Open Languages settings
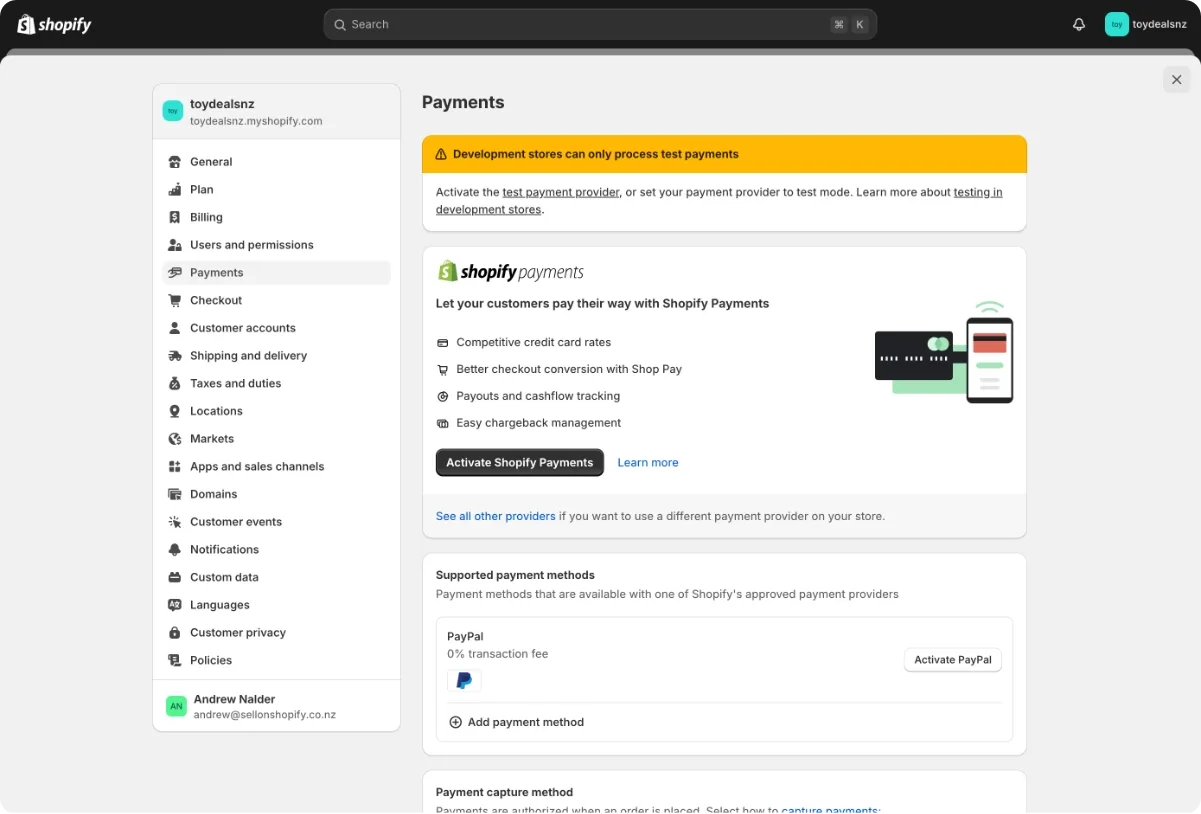The image size is (1201, 814). (276, 605)
